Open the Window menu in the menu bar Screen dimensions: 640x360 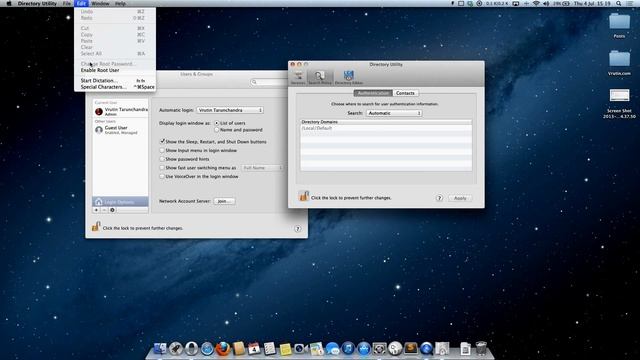click(x=100, y=3)
